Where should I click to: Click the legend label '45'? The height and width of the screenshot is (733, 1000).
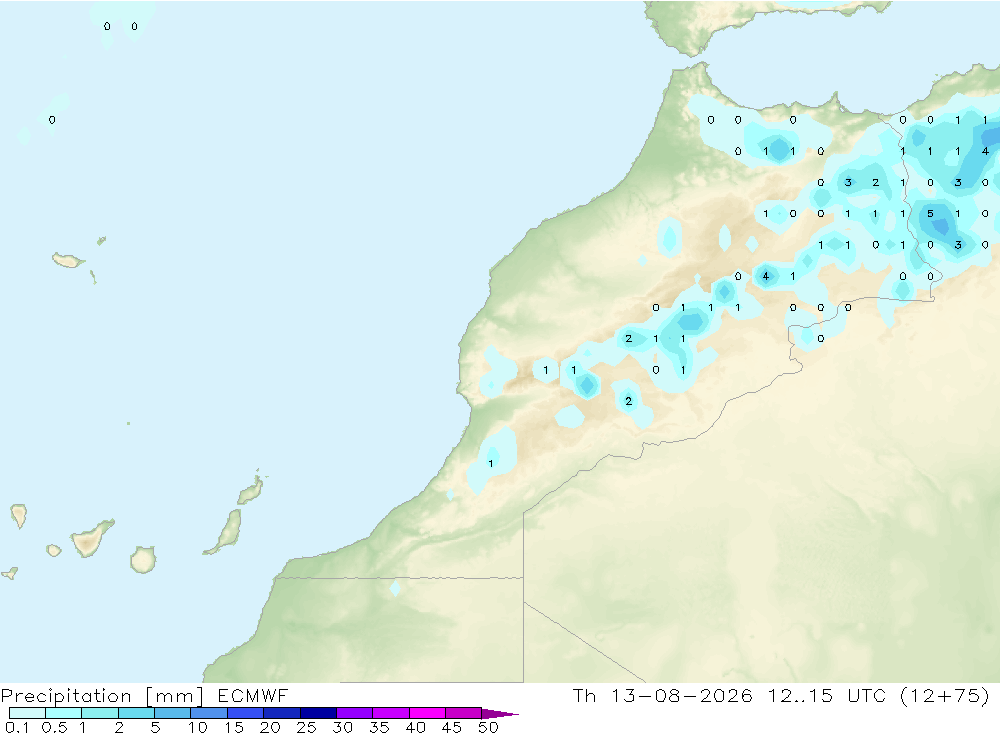coord(452,727)
